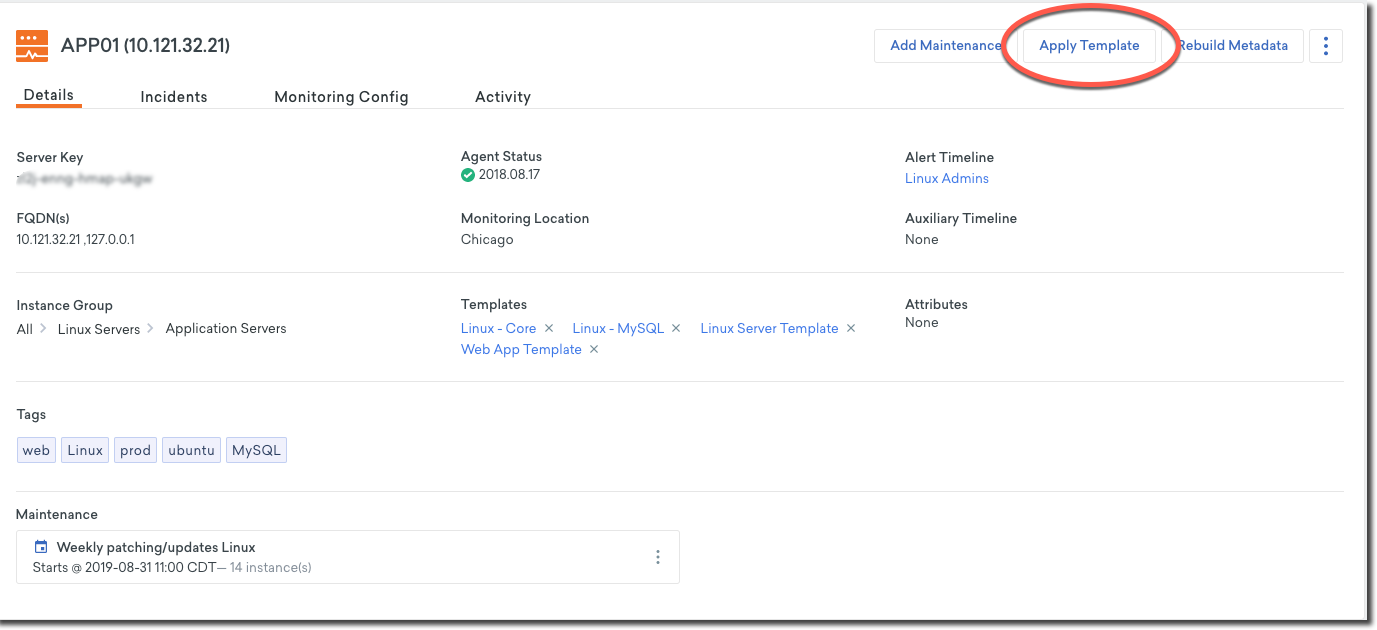1377x630 pixels.
Task: Switch to the Incidents tab
Action: click(x=173, y=96)
